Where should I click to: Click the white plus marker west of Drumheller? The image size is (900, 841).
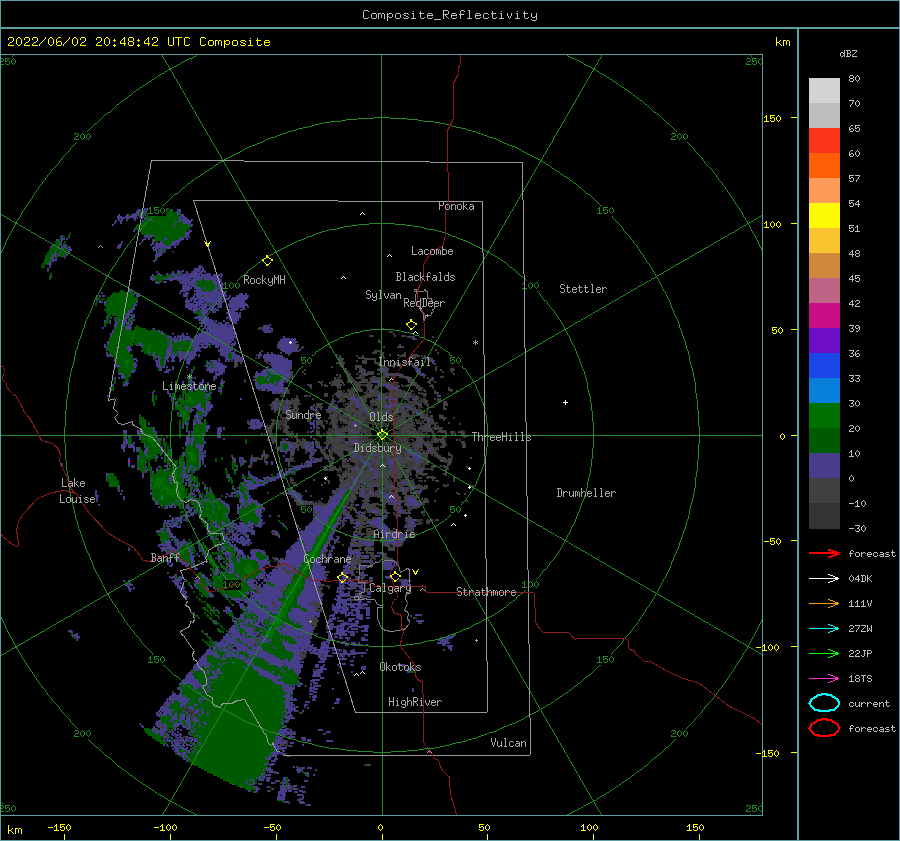click(565, 402)
